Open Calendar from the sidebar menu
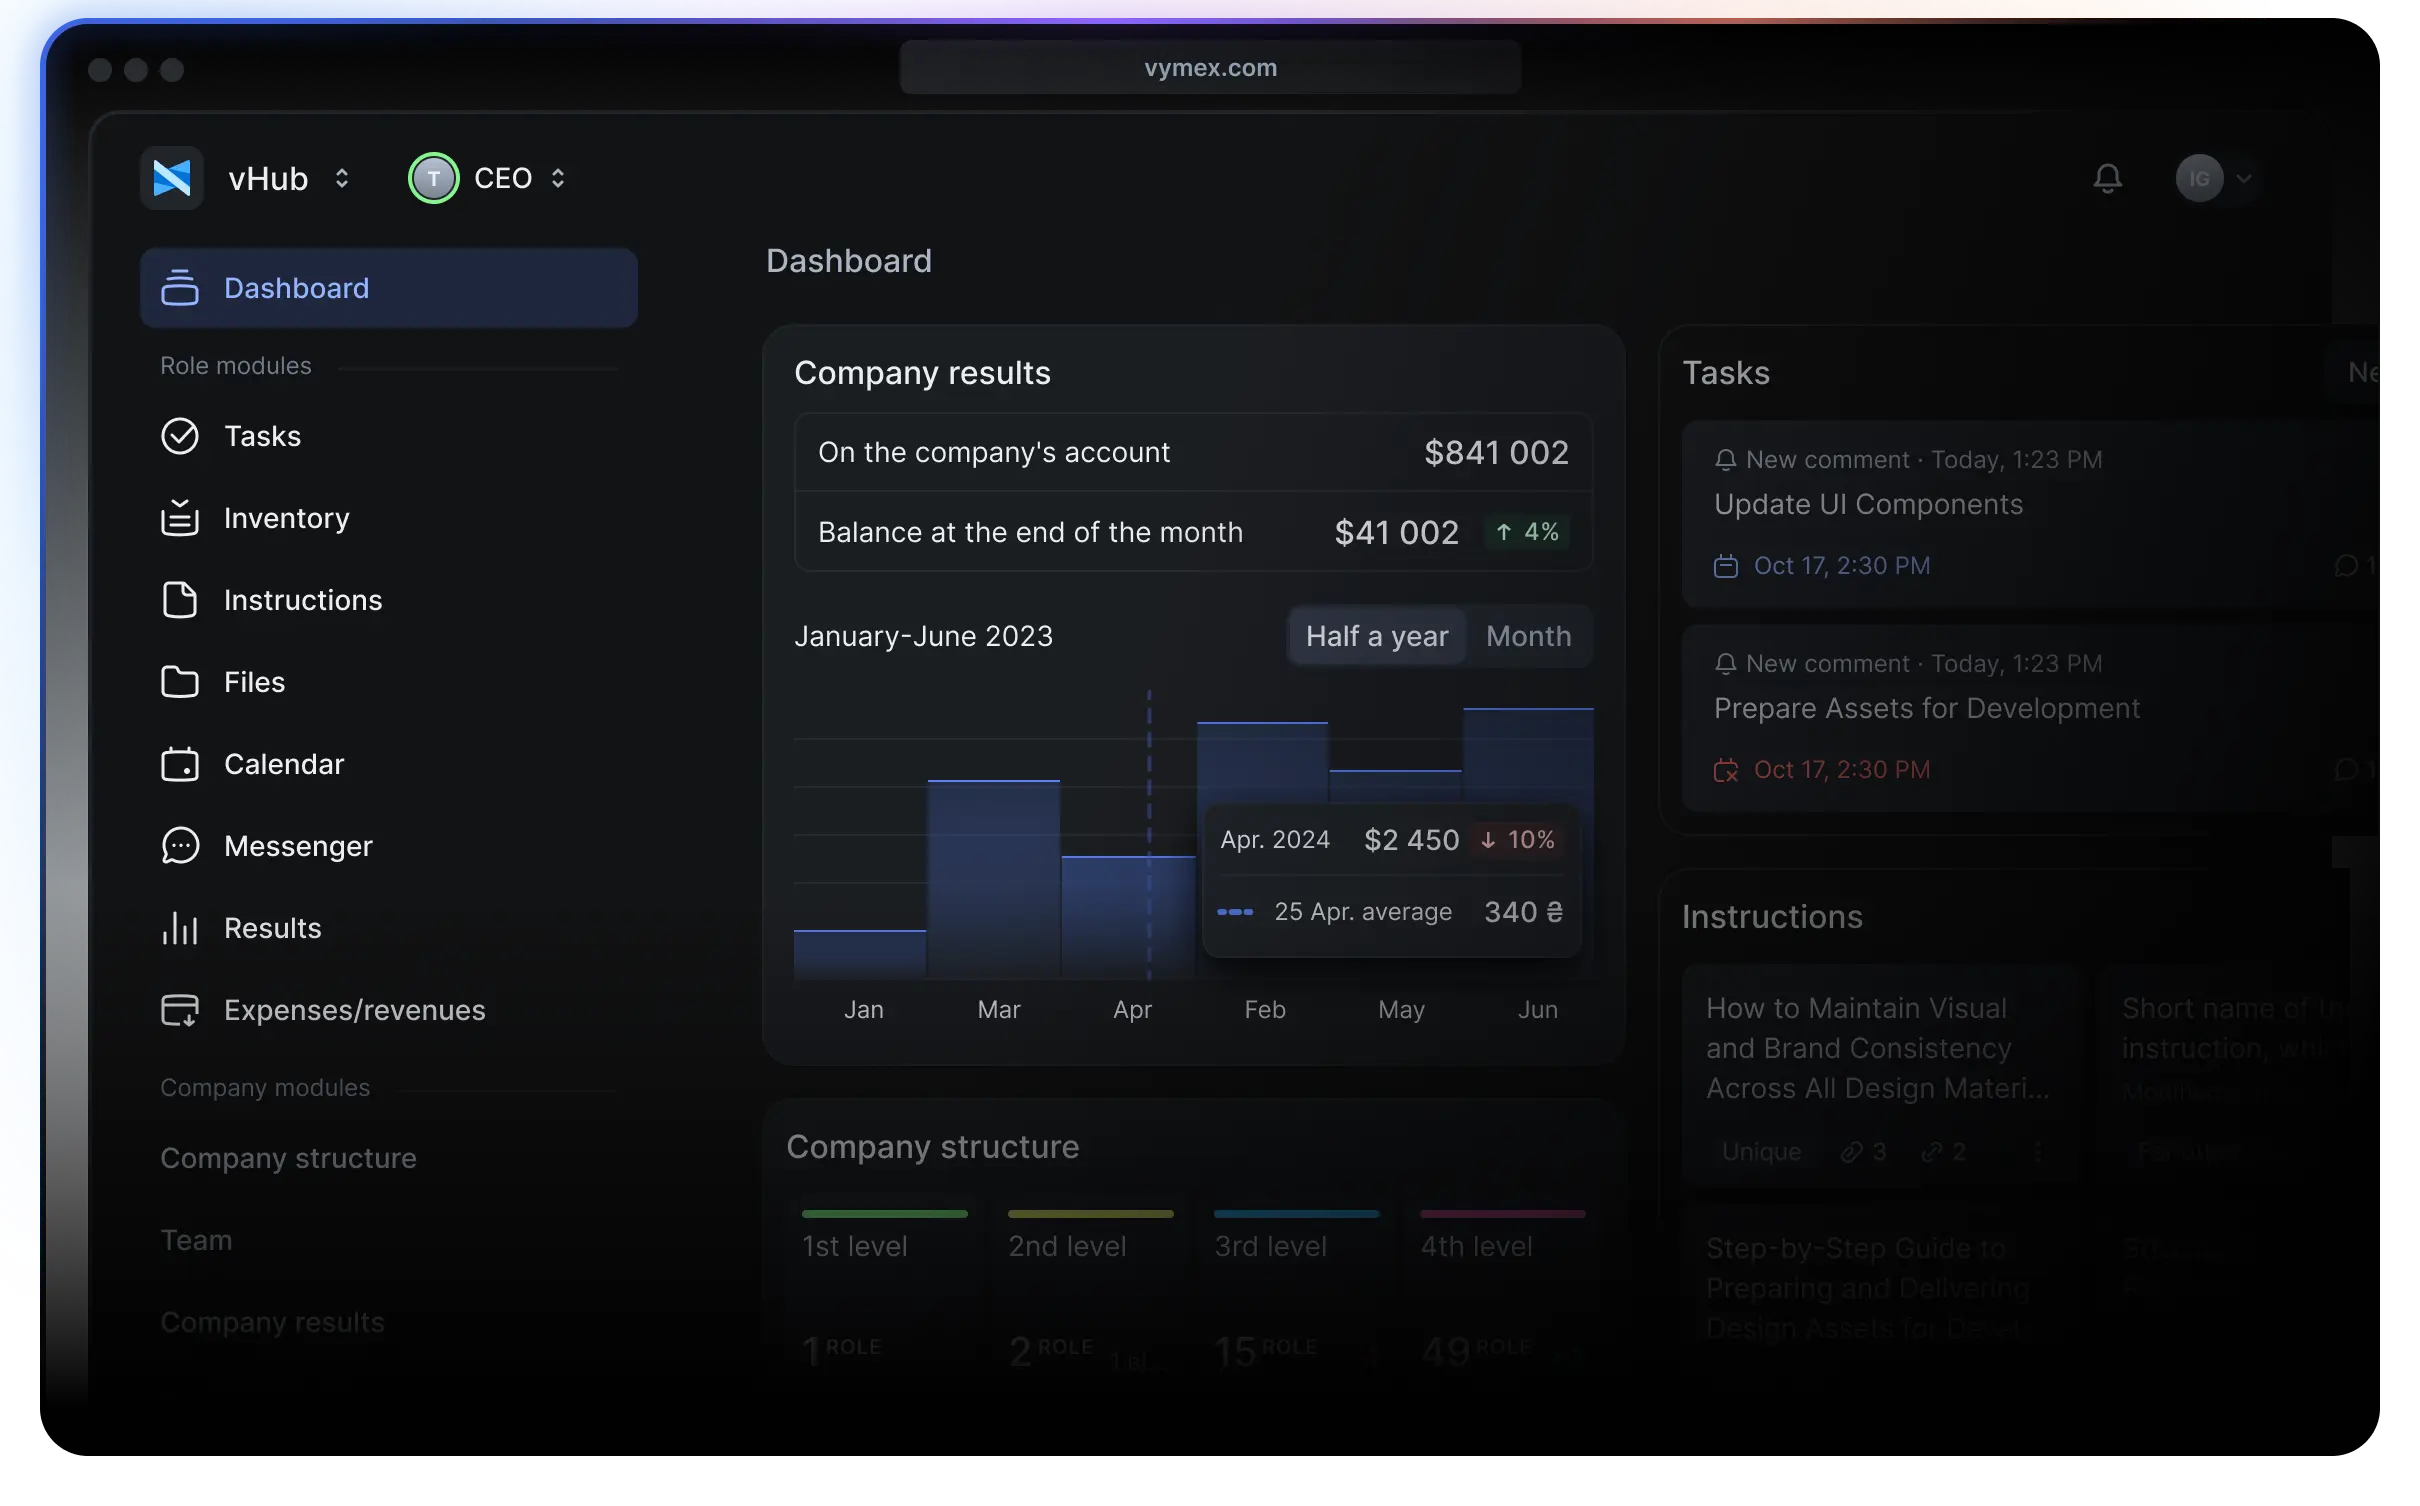This screenshot has height=1506, width=2420. tap(284, 764)
